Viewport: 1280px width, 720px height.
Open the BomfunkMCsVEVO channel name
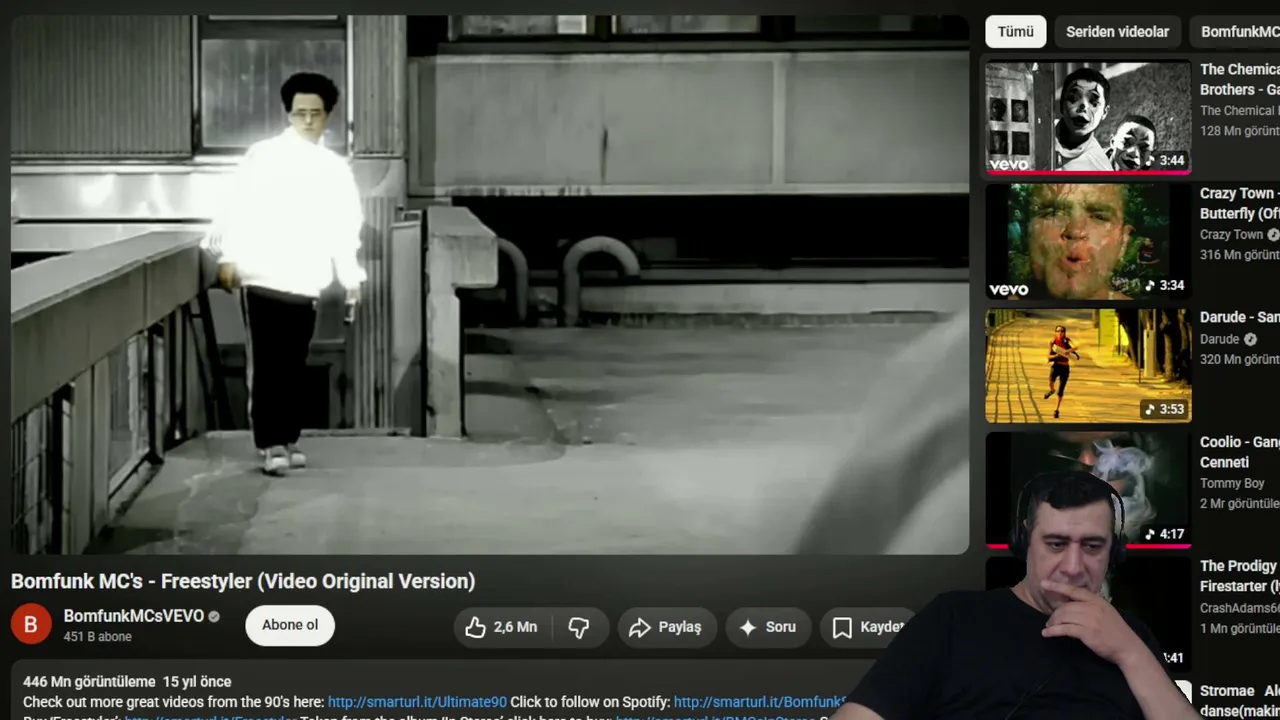pos(134,616)
